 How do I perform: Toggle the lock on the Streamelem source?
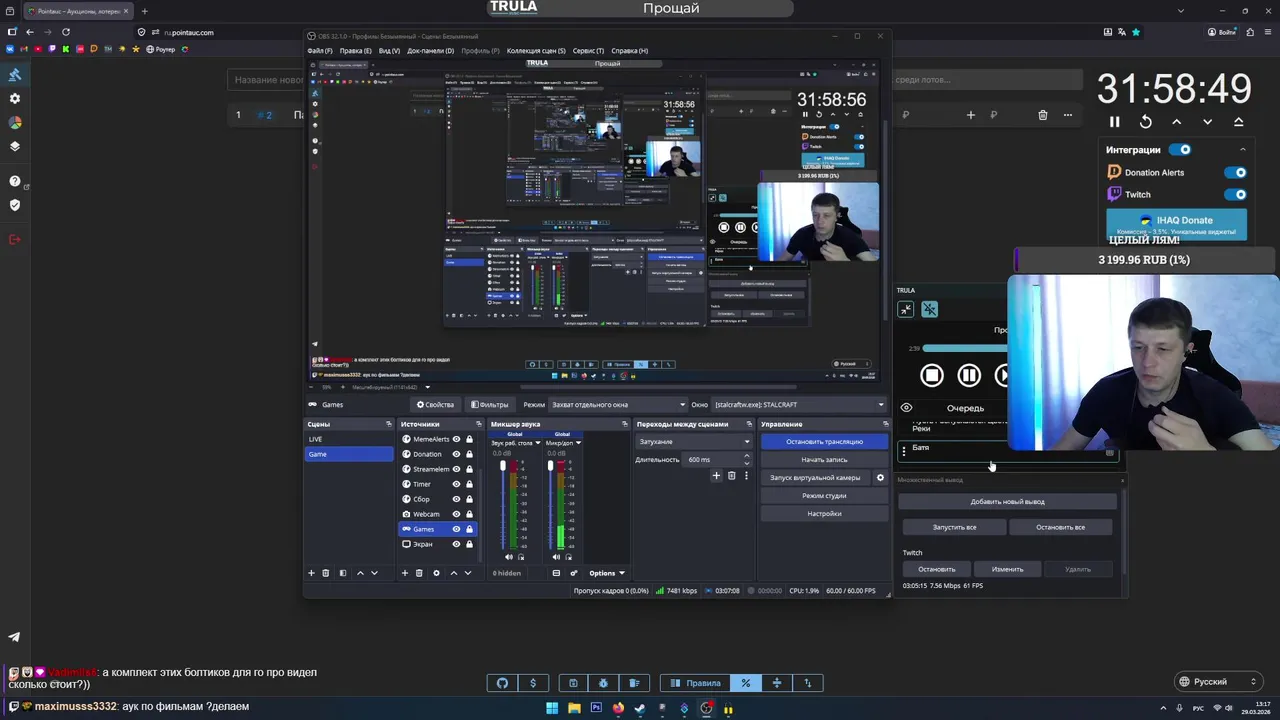[x=469, y=469]
